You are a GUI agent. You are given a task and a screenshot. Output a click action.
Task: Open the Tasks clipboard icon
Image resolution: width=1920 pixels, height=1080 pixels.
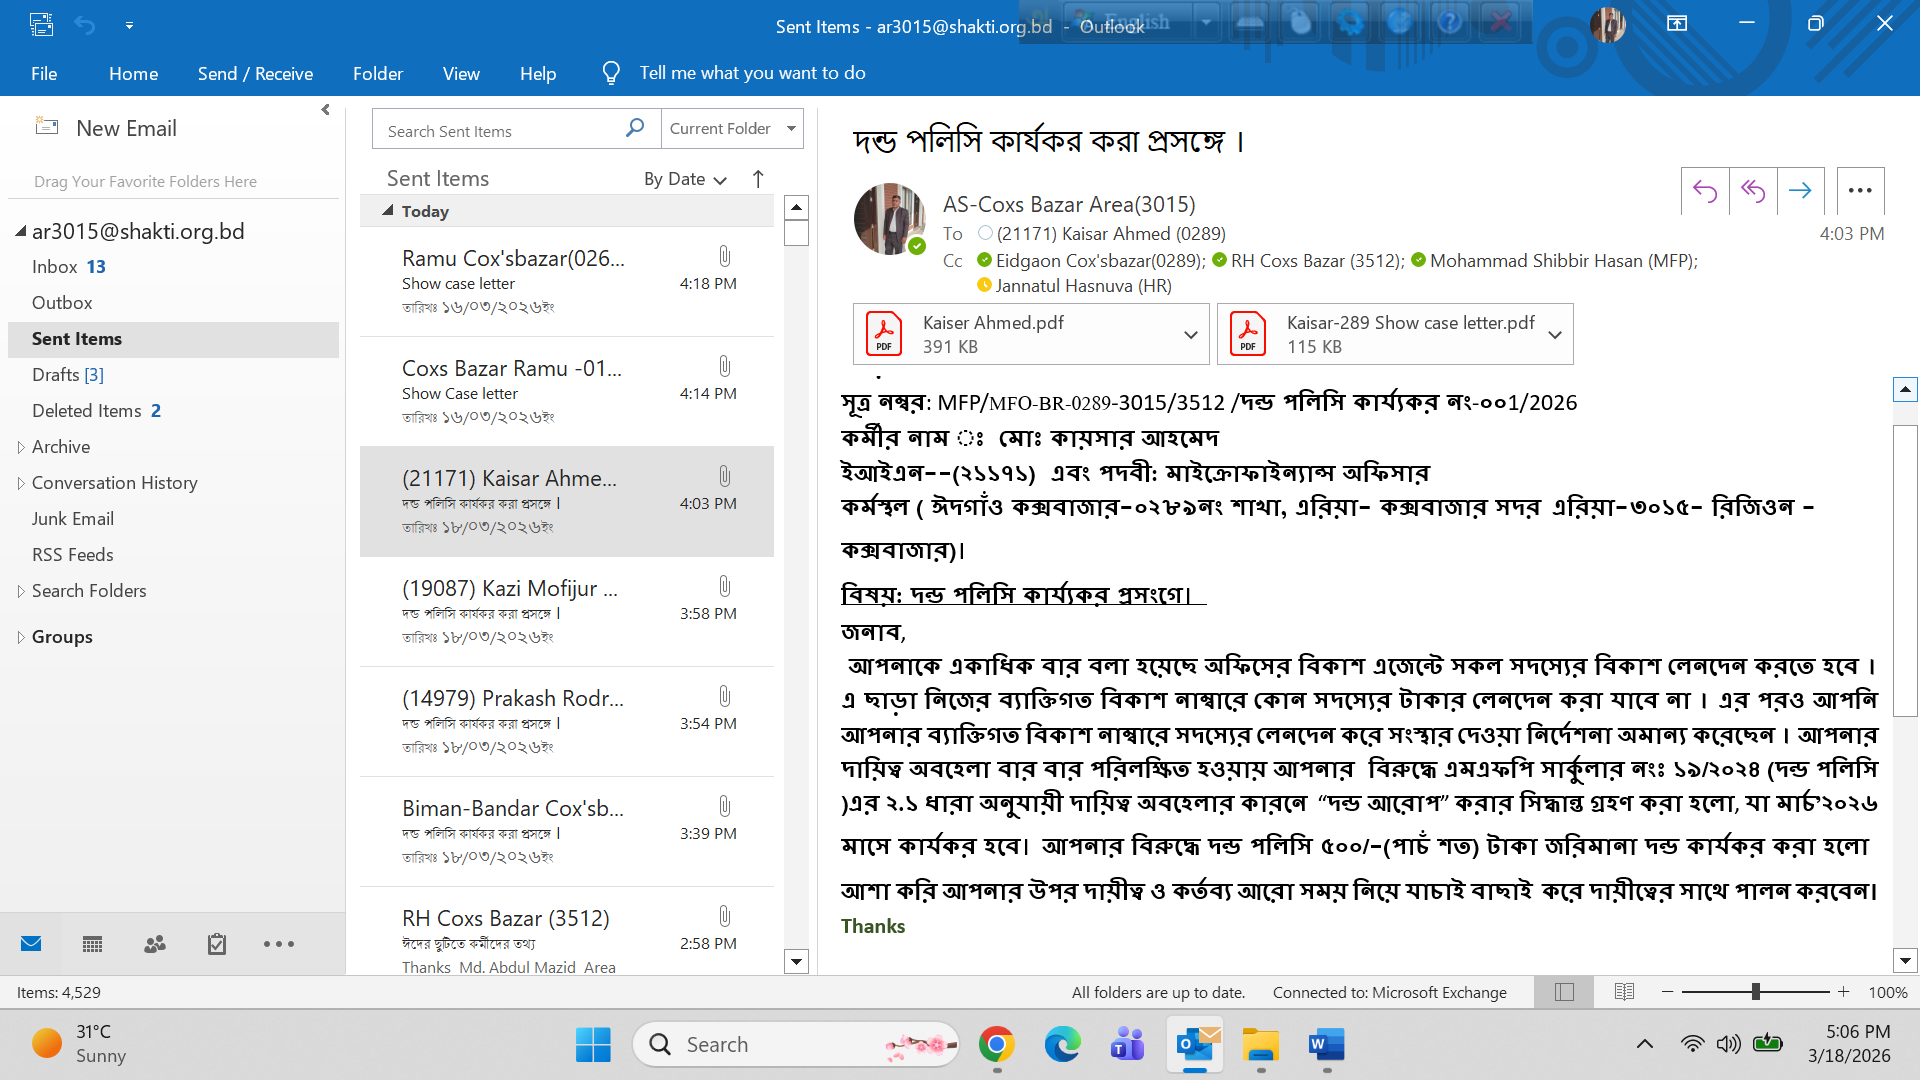tap(217, 944)
